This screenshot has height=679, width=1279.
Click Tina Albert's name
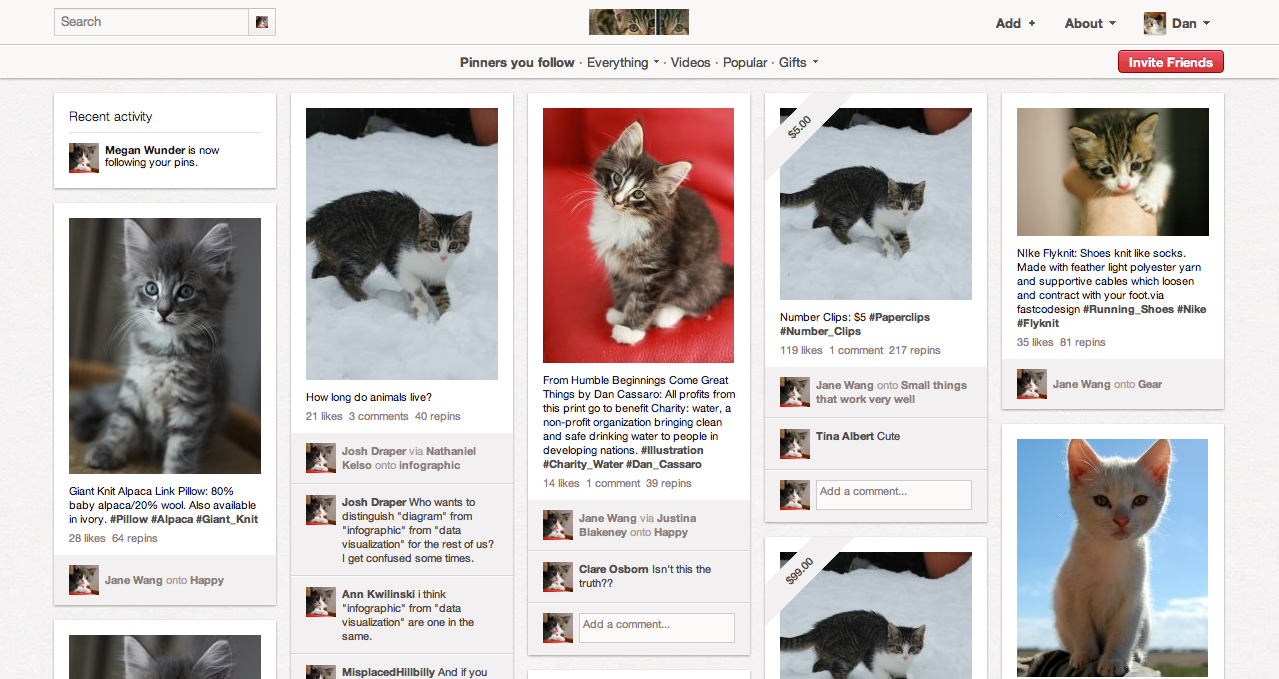point(844,436)
